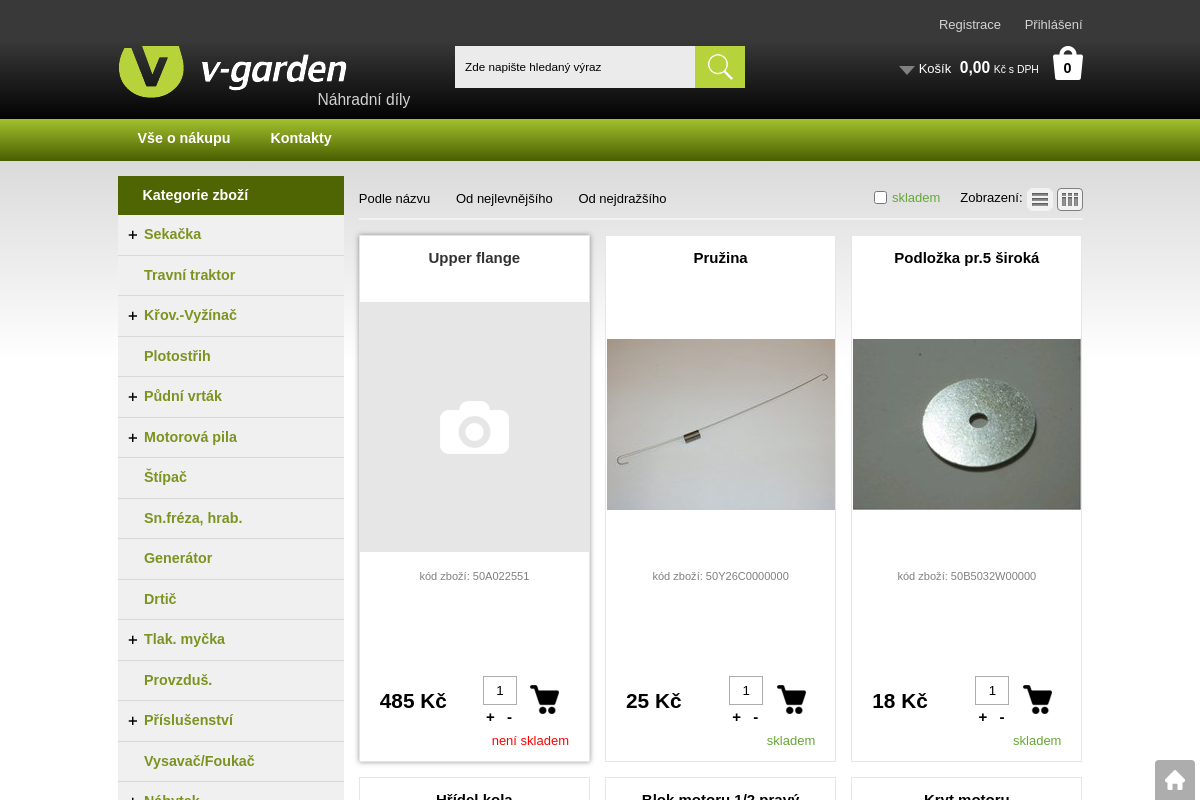Screen dimensions: 1200x800
Task: Open the Kontakty page
Action: (x=301, y=138)
